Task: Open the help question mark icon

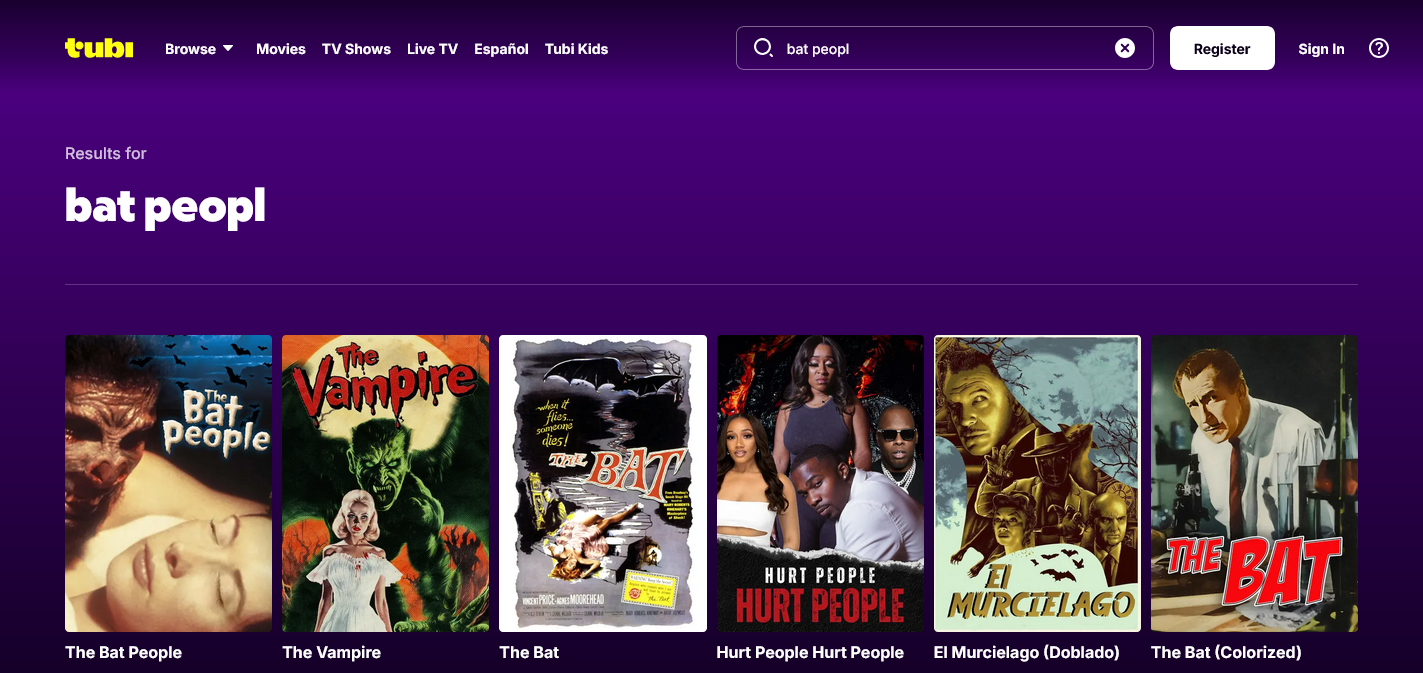Action: pyautogui.click(x=1379, y=48)
